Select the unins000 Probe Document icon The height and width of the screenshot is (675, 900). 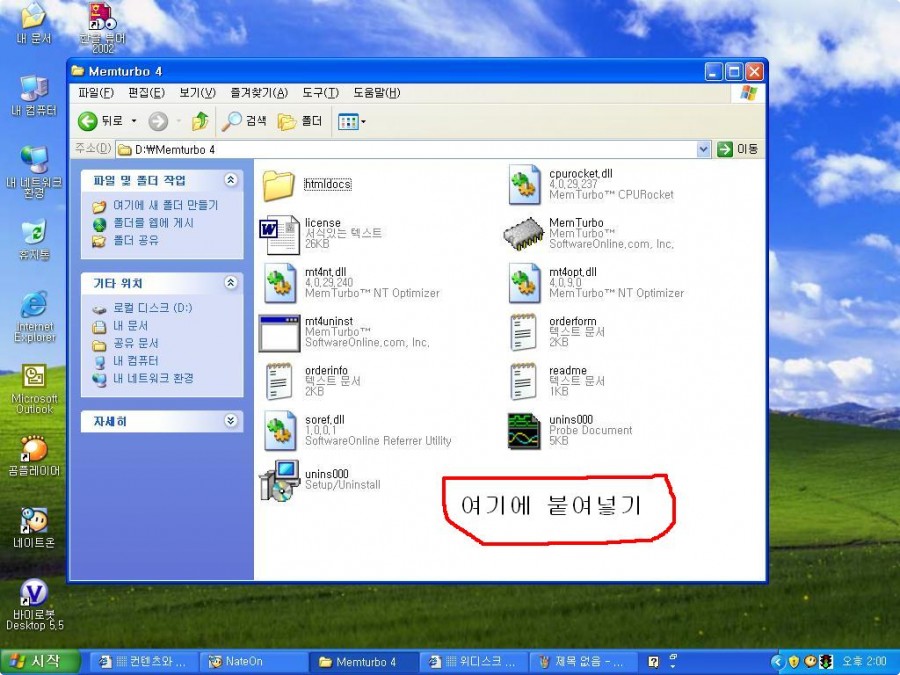pos(524,431)
